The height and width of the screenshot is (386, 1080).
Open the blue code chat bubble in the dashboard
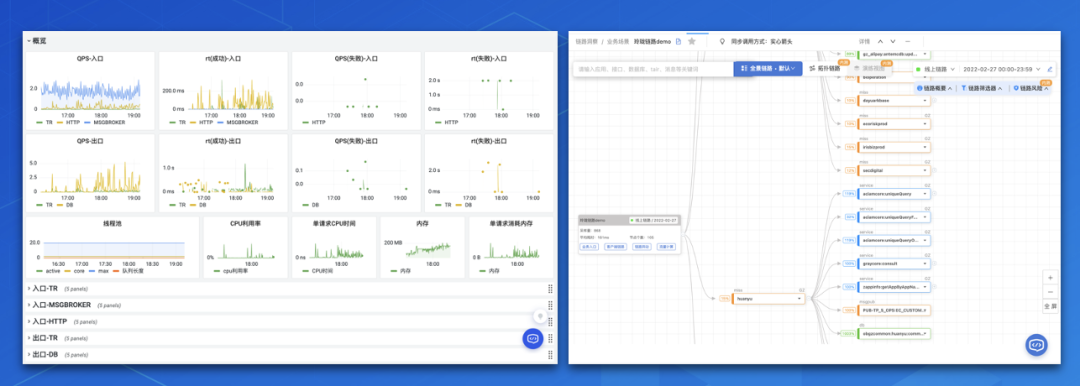point(532,338)
